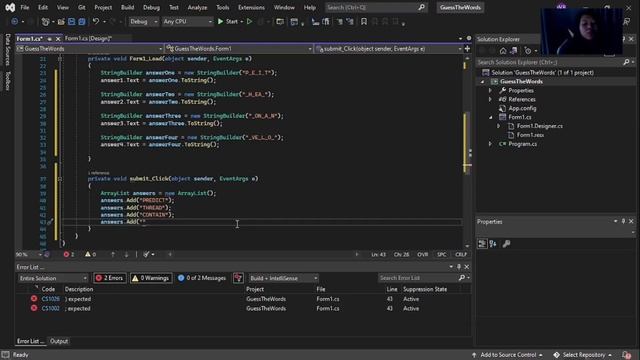Viewport: 640px width, 360px height.
Task: Open the submit_Click member dropdown
Action: click(x=389, y=49)
